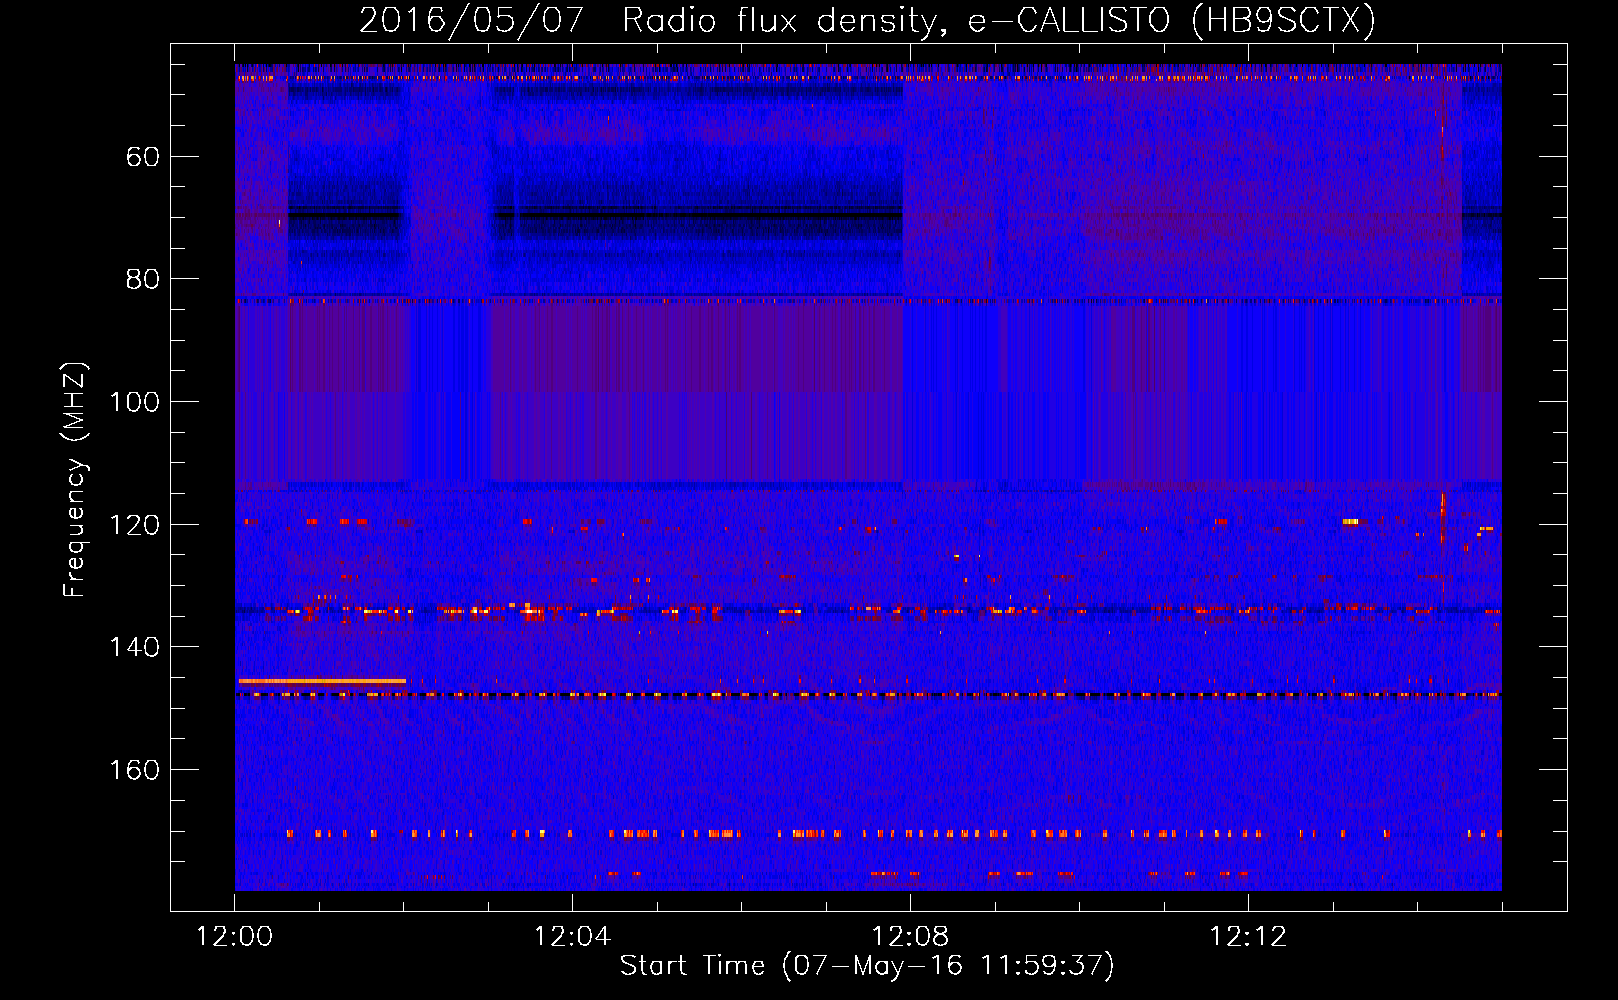Screen dimensions: 1618x1000
Task: Click the '12:12' time tick label
Action: coord(1248,937)
